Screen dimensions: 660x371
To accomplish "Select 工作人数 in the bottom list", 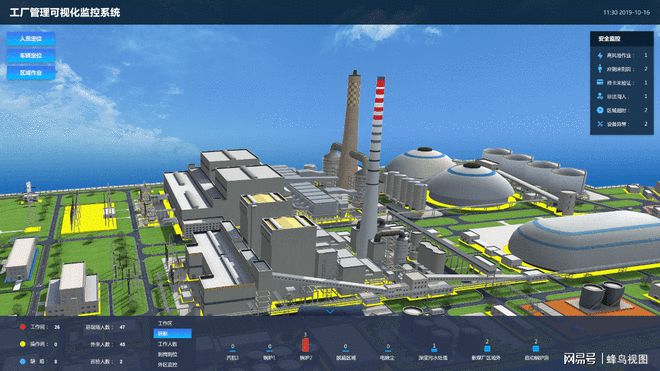I will click(x=167, y=344).
